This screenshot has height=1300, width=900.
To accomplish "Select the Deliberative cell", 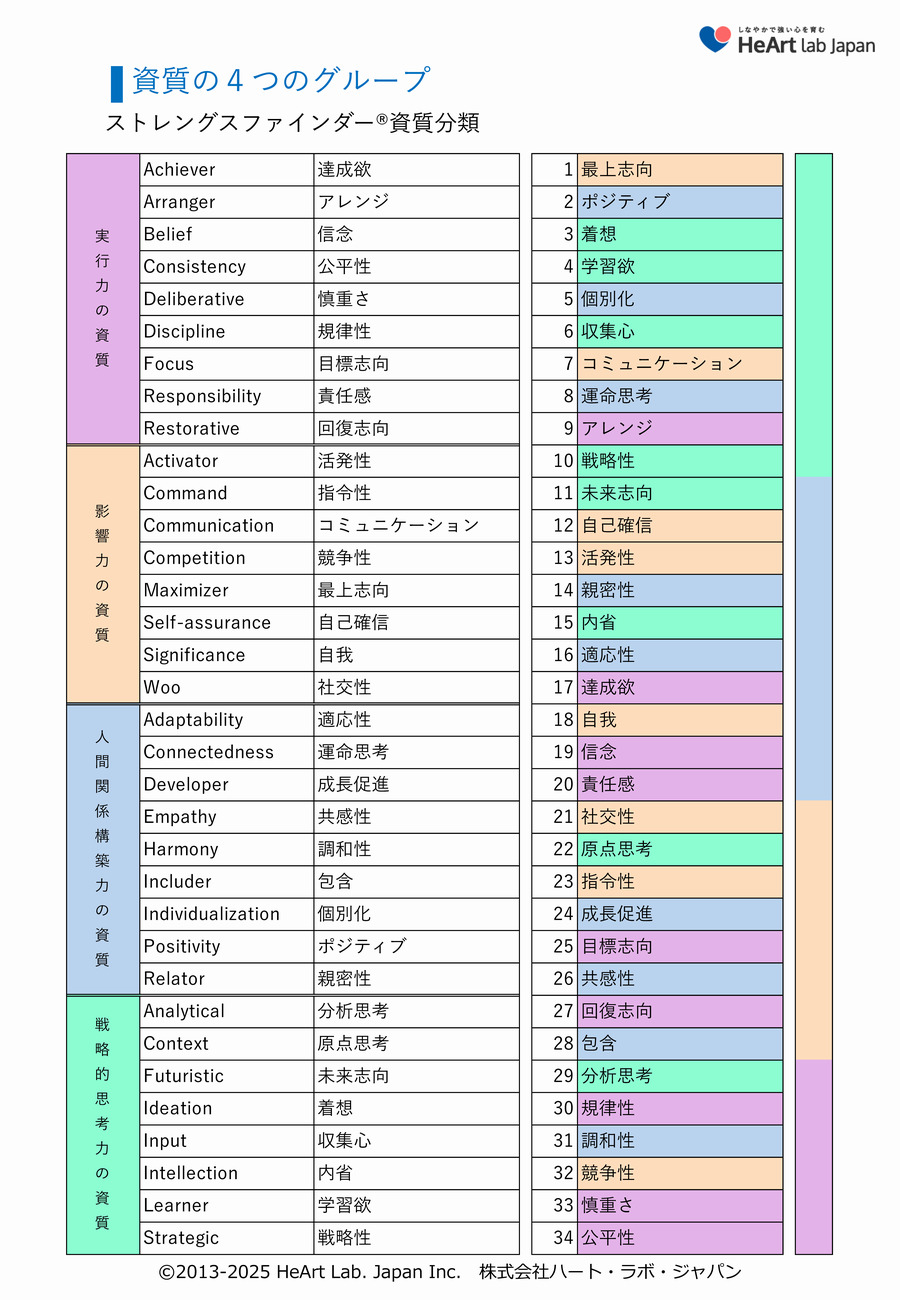I will click(x=227, y=299).
